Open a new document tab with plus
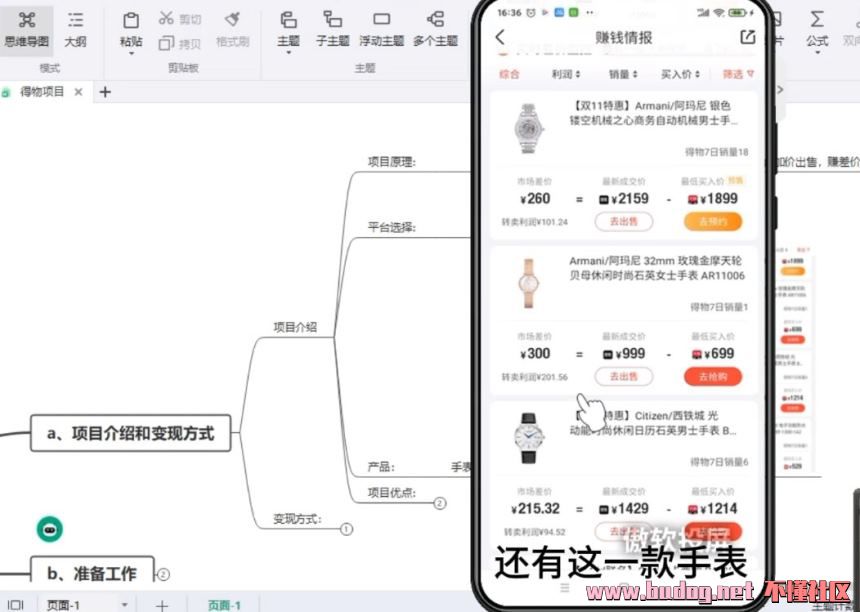 click(x=105, y=92)
